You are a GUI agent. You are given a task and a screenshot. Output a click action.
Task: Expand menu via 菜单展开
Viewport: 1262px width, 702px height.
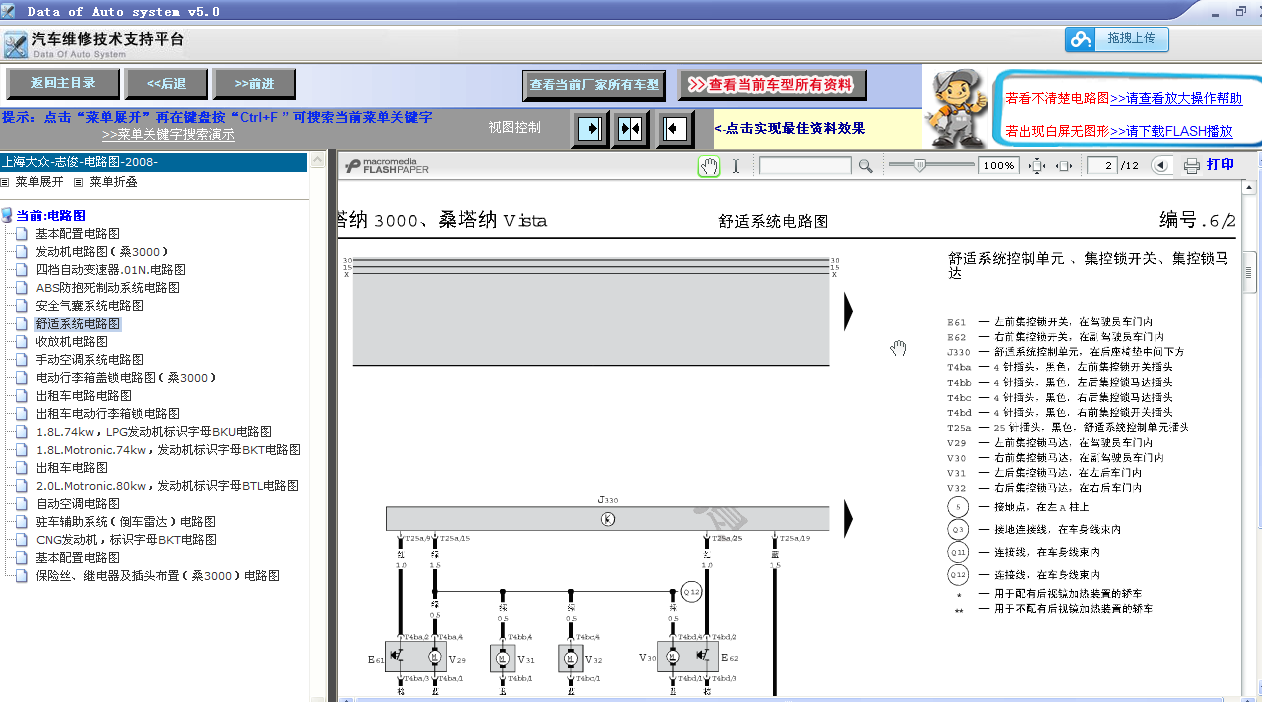39,182
